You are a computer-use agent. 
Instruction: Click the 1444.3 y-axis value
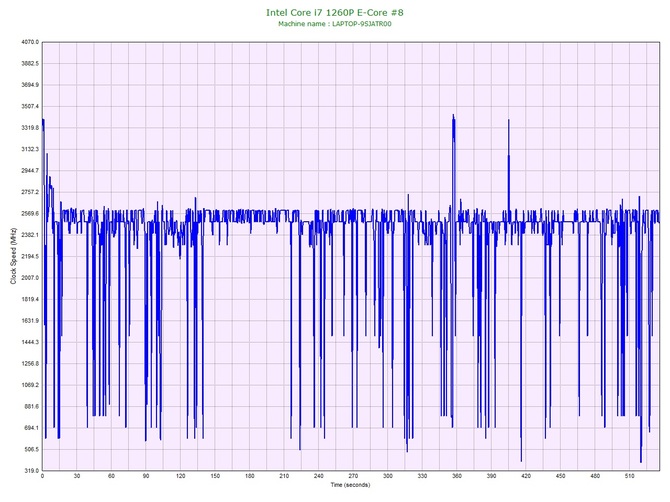pos(30,342)
